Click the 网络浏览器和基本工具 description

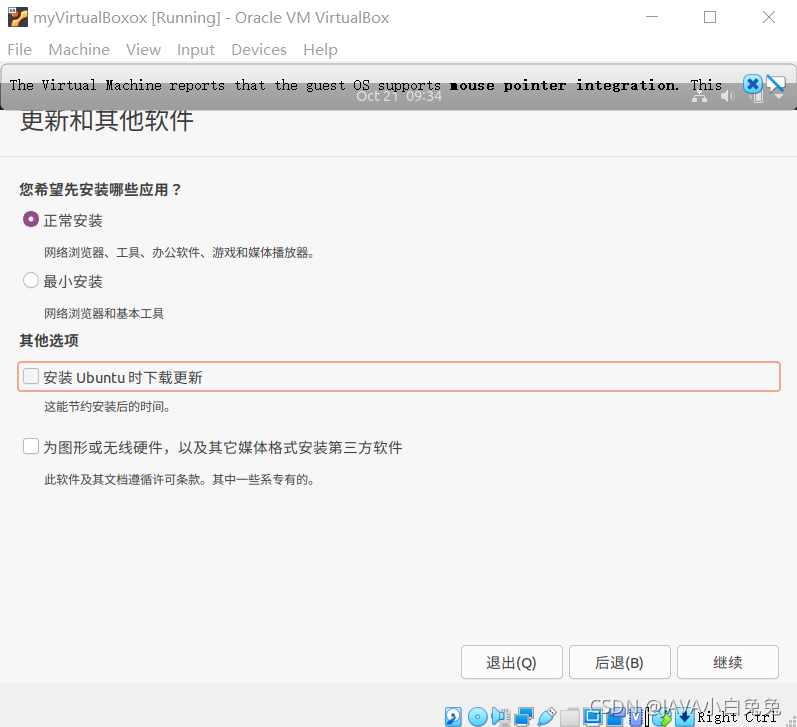tap(104, 313)
